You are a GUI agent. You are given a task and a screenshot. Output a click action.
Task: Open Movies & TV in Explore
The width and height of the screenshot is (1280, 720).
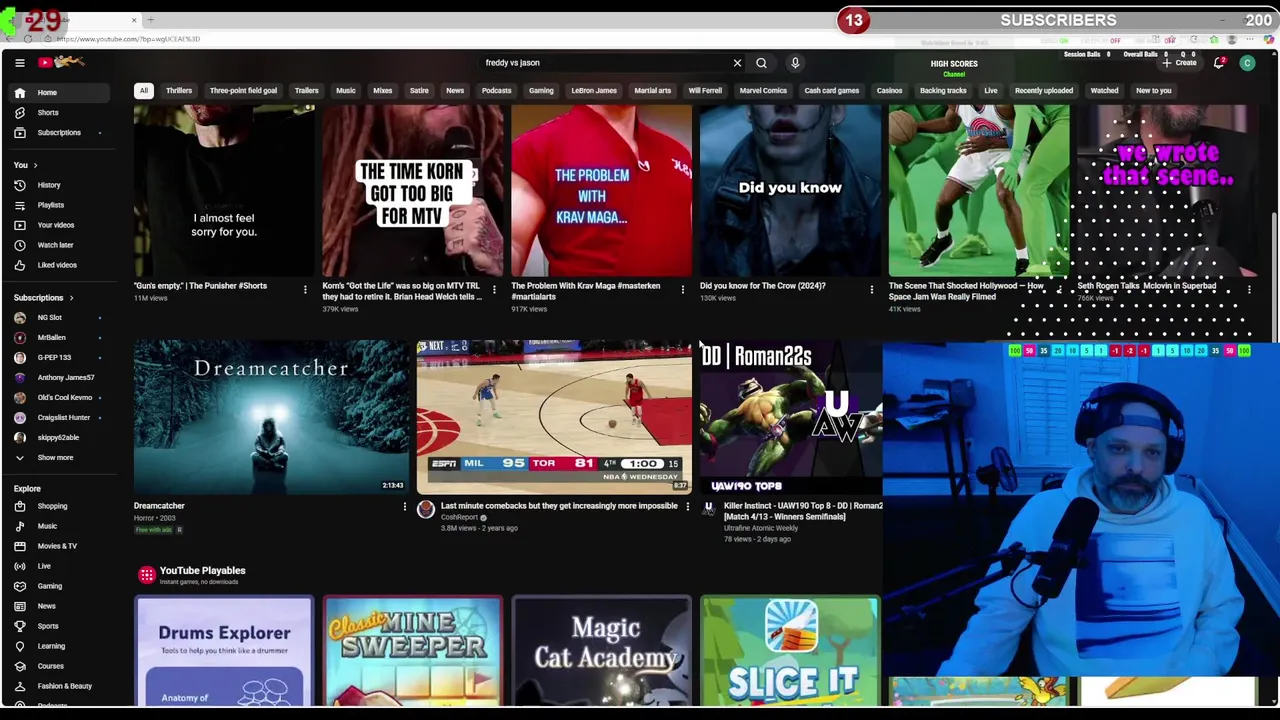pos(60,546)
